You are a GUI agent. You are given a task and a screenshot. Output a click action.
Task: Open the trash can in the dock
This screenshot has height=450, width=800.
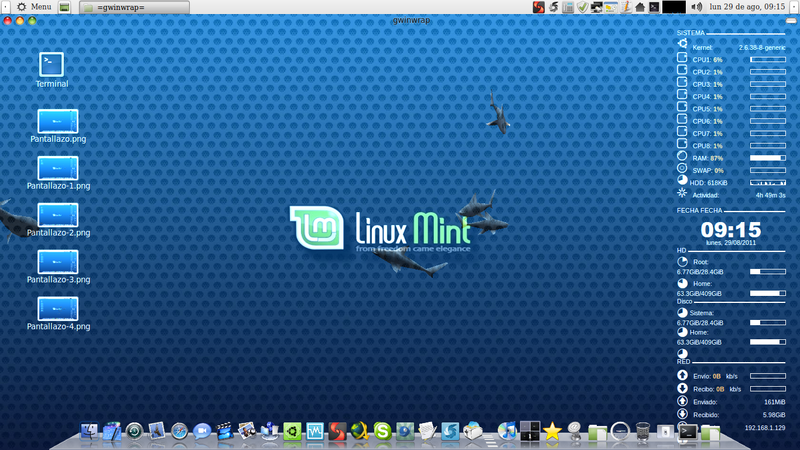point(643,432)
